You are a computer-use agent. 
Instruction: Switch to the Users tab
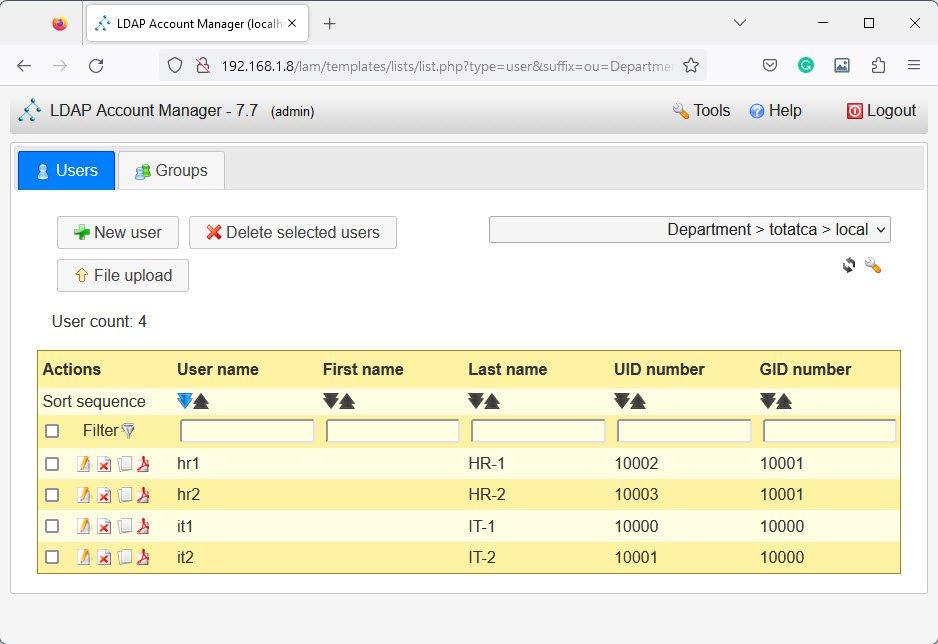click(66, 170)
